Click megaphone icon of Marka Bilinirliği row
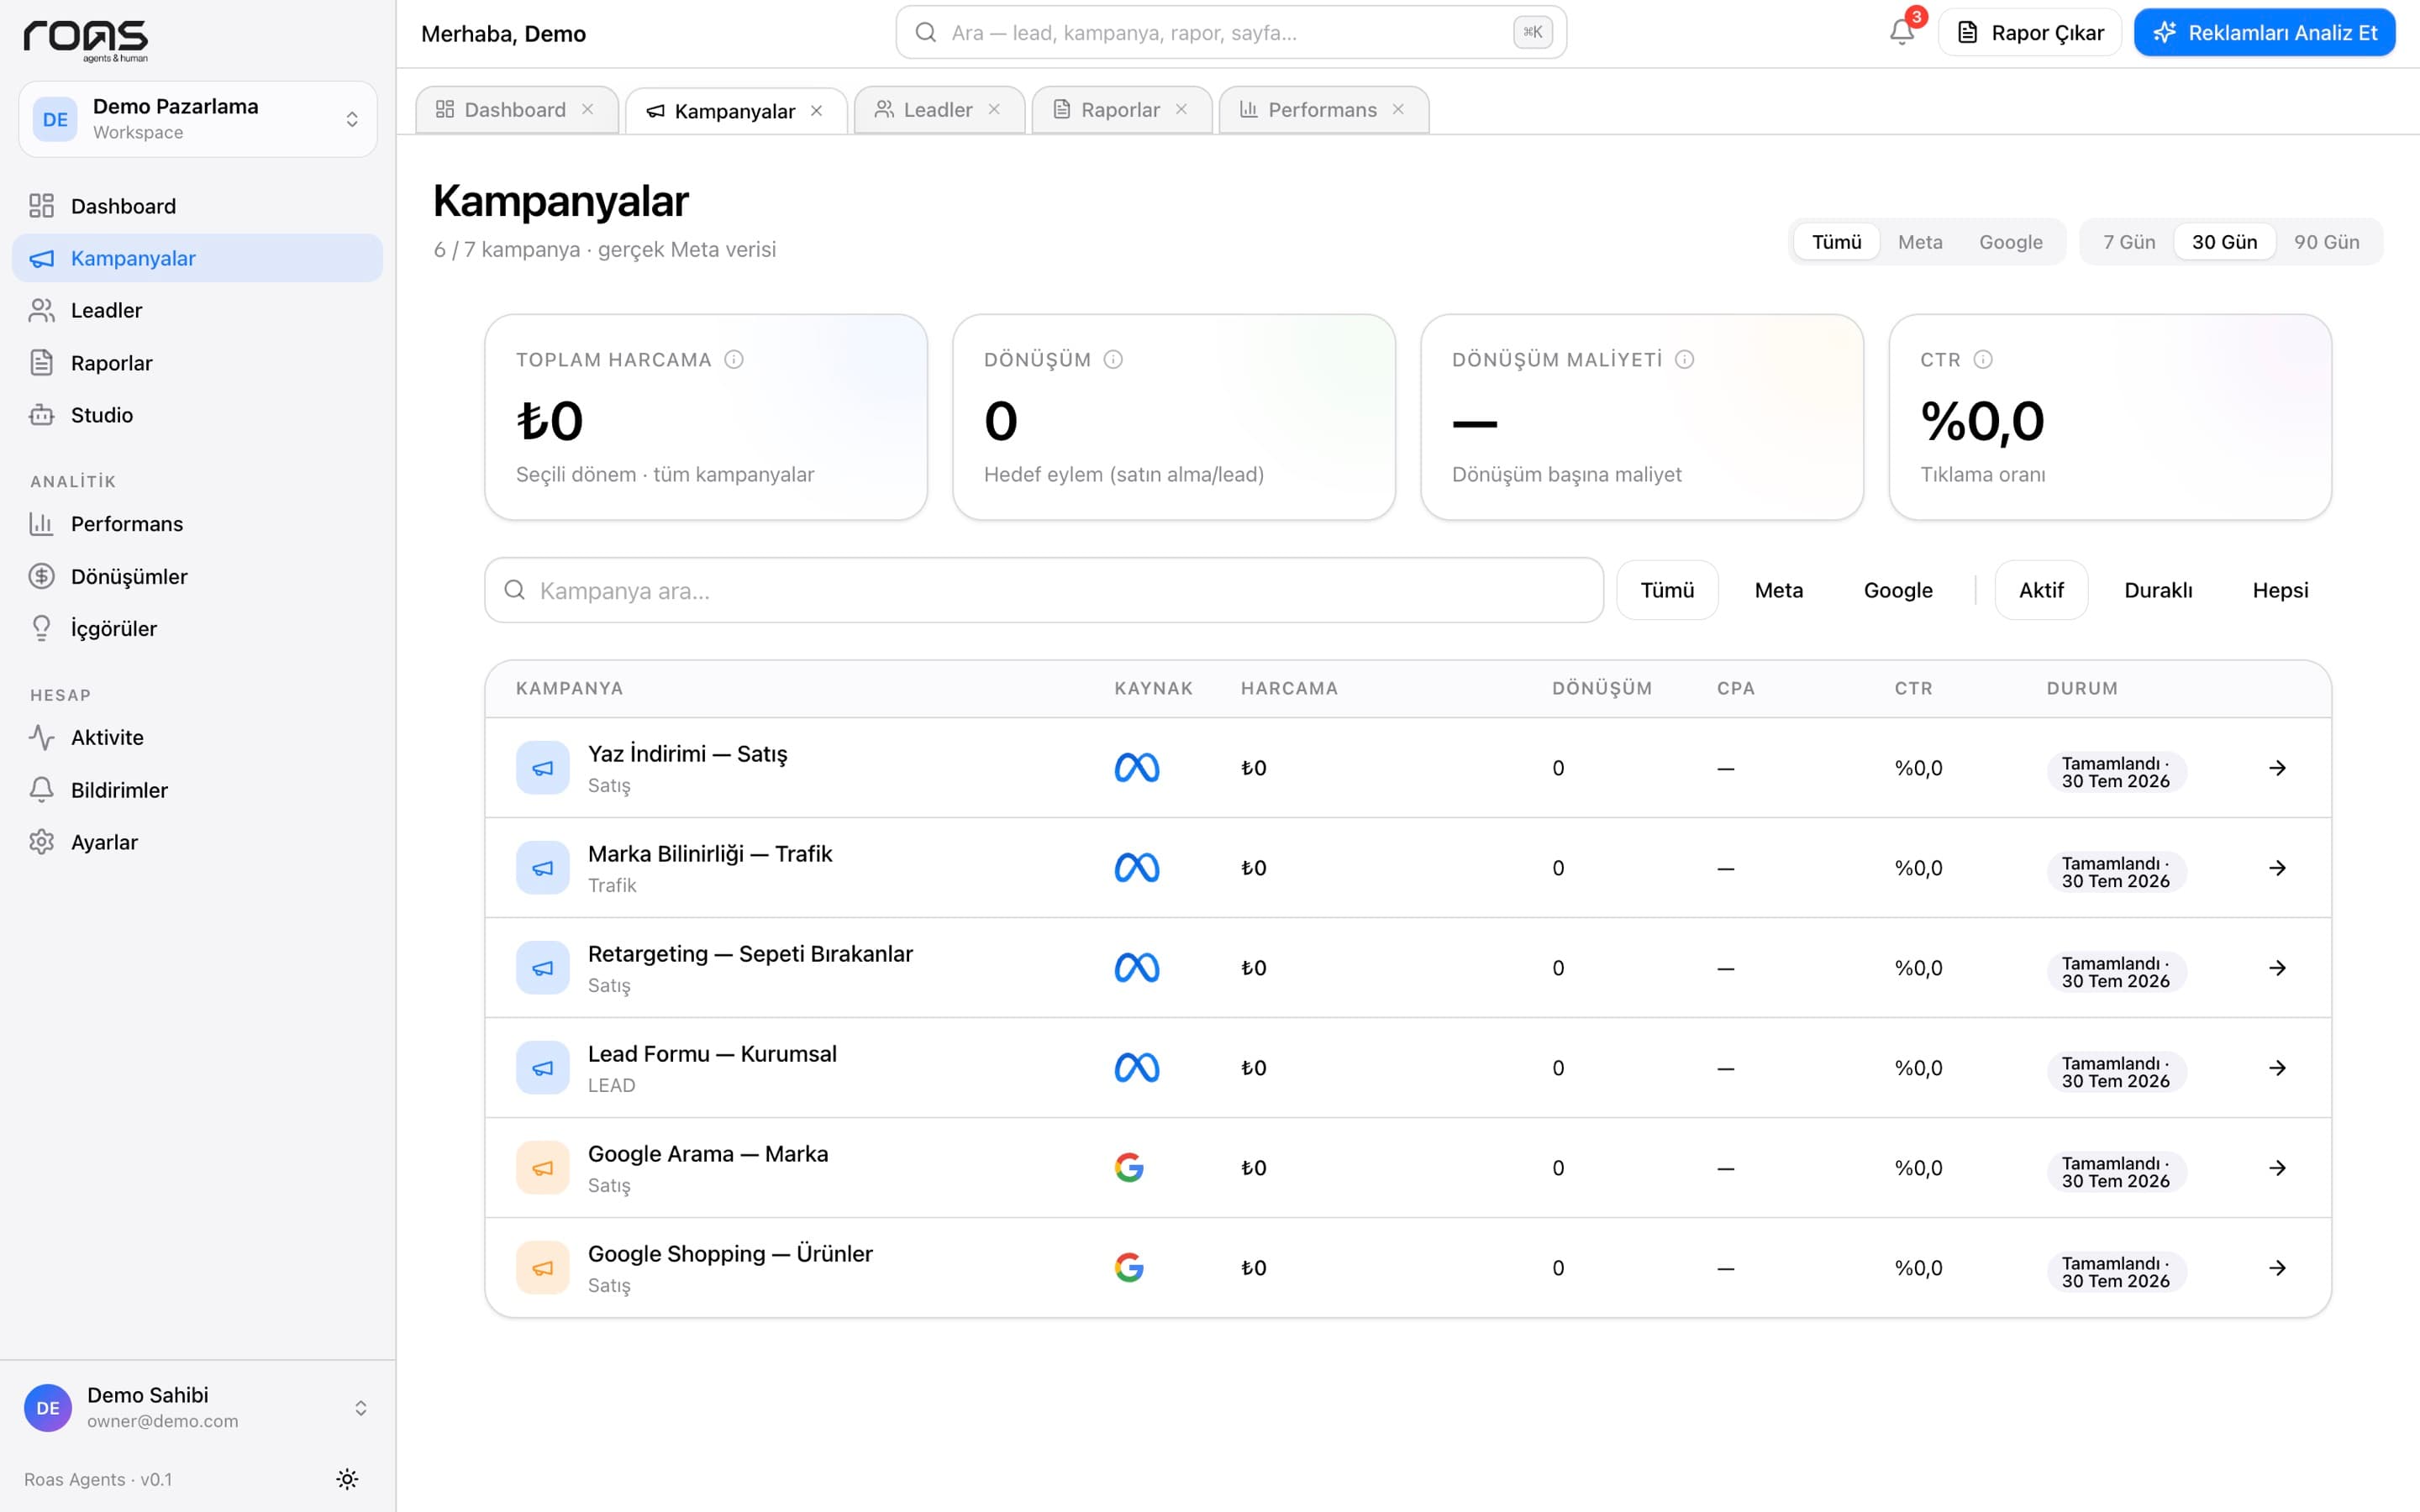The width and height of the screenshot is (2420, 1512). pos(543,868)
